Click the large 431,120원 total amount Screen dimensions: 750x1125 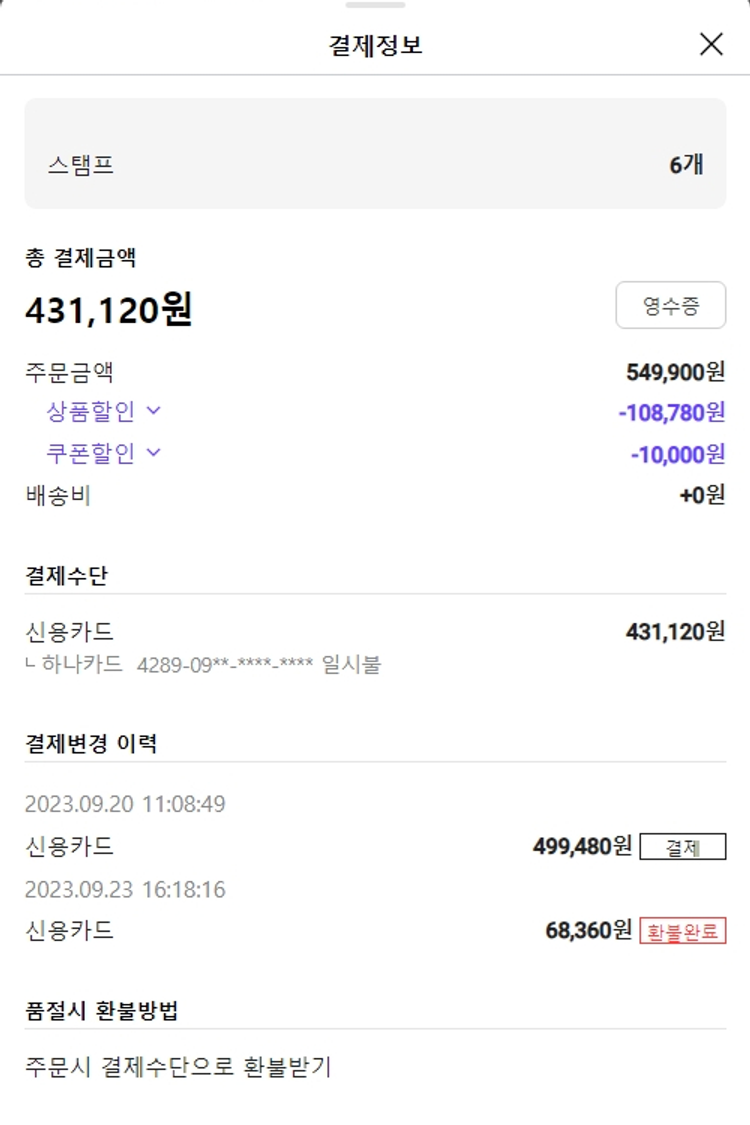point(108,310)
